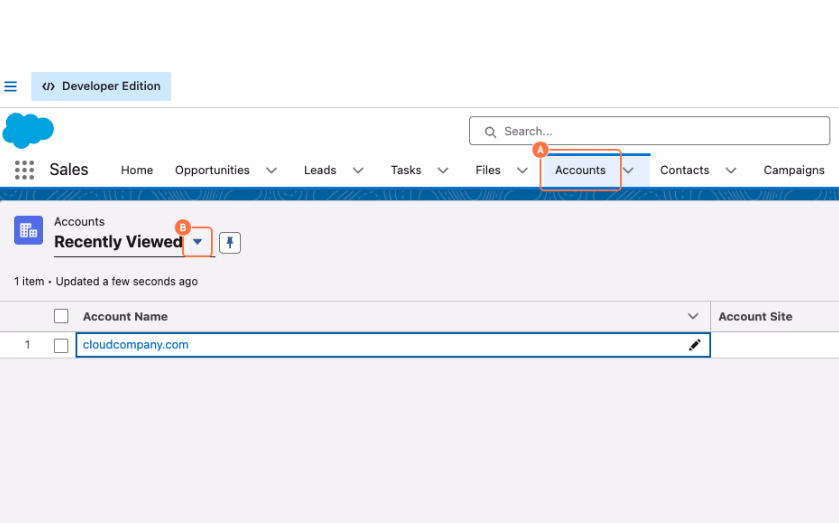
Task: Expand the Leads tab chevron
Action: [358, 170]
